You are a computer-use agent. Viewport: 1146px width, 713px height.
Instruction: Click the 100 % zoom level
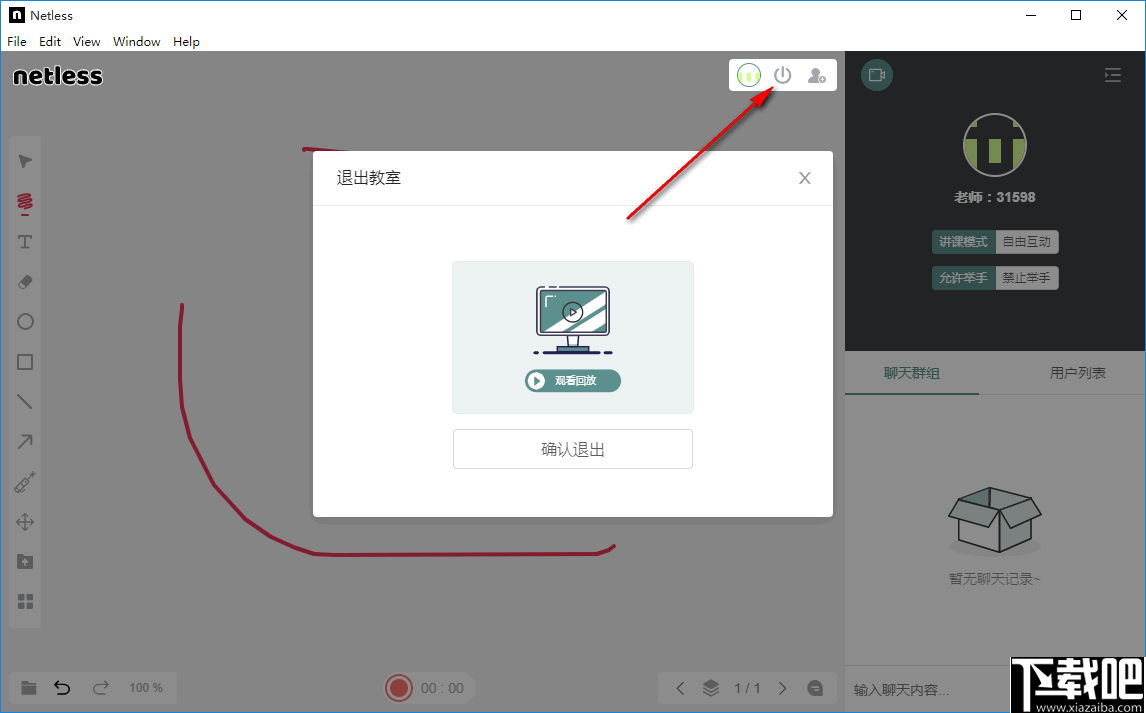tap(146, 687)
